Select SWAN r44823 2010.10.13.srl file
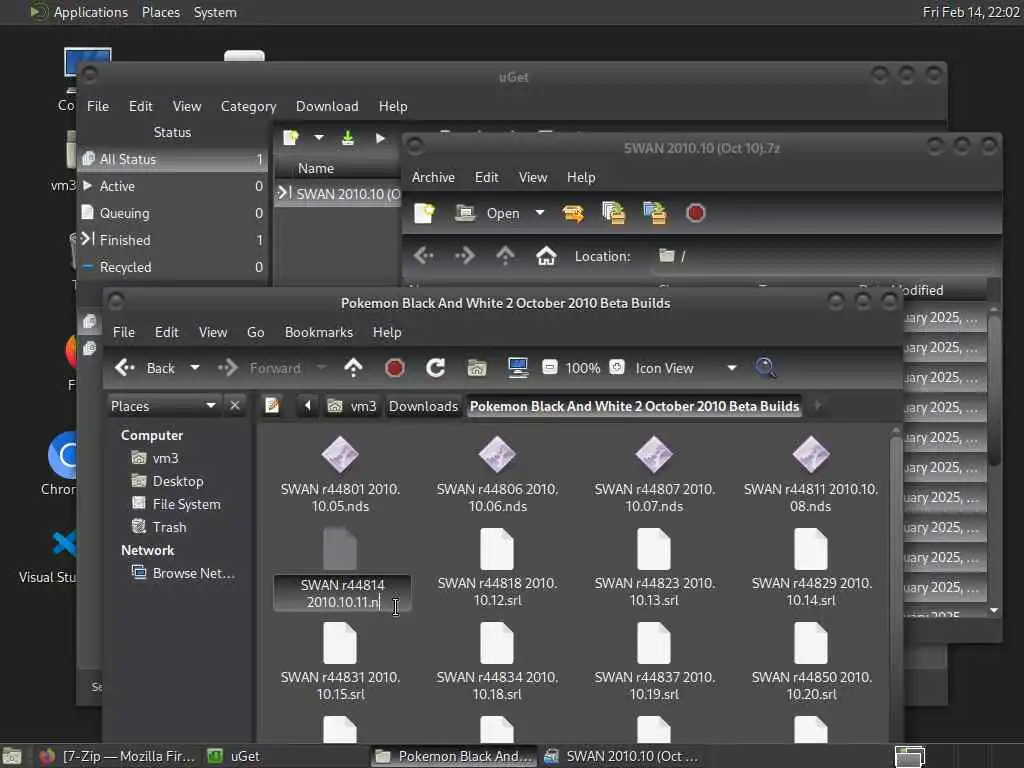 coord(654,568)
